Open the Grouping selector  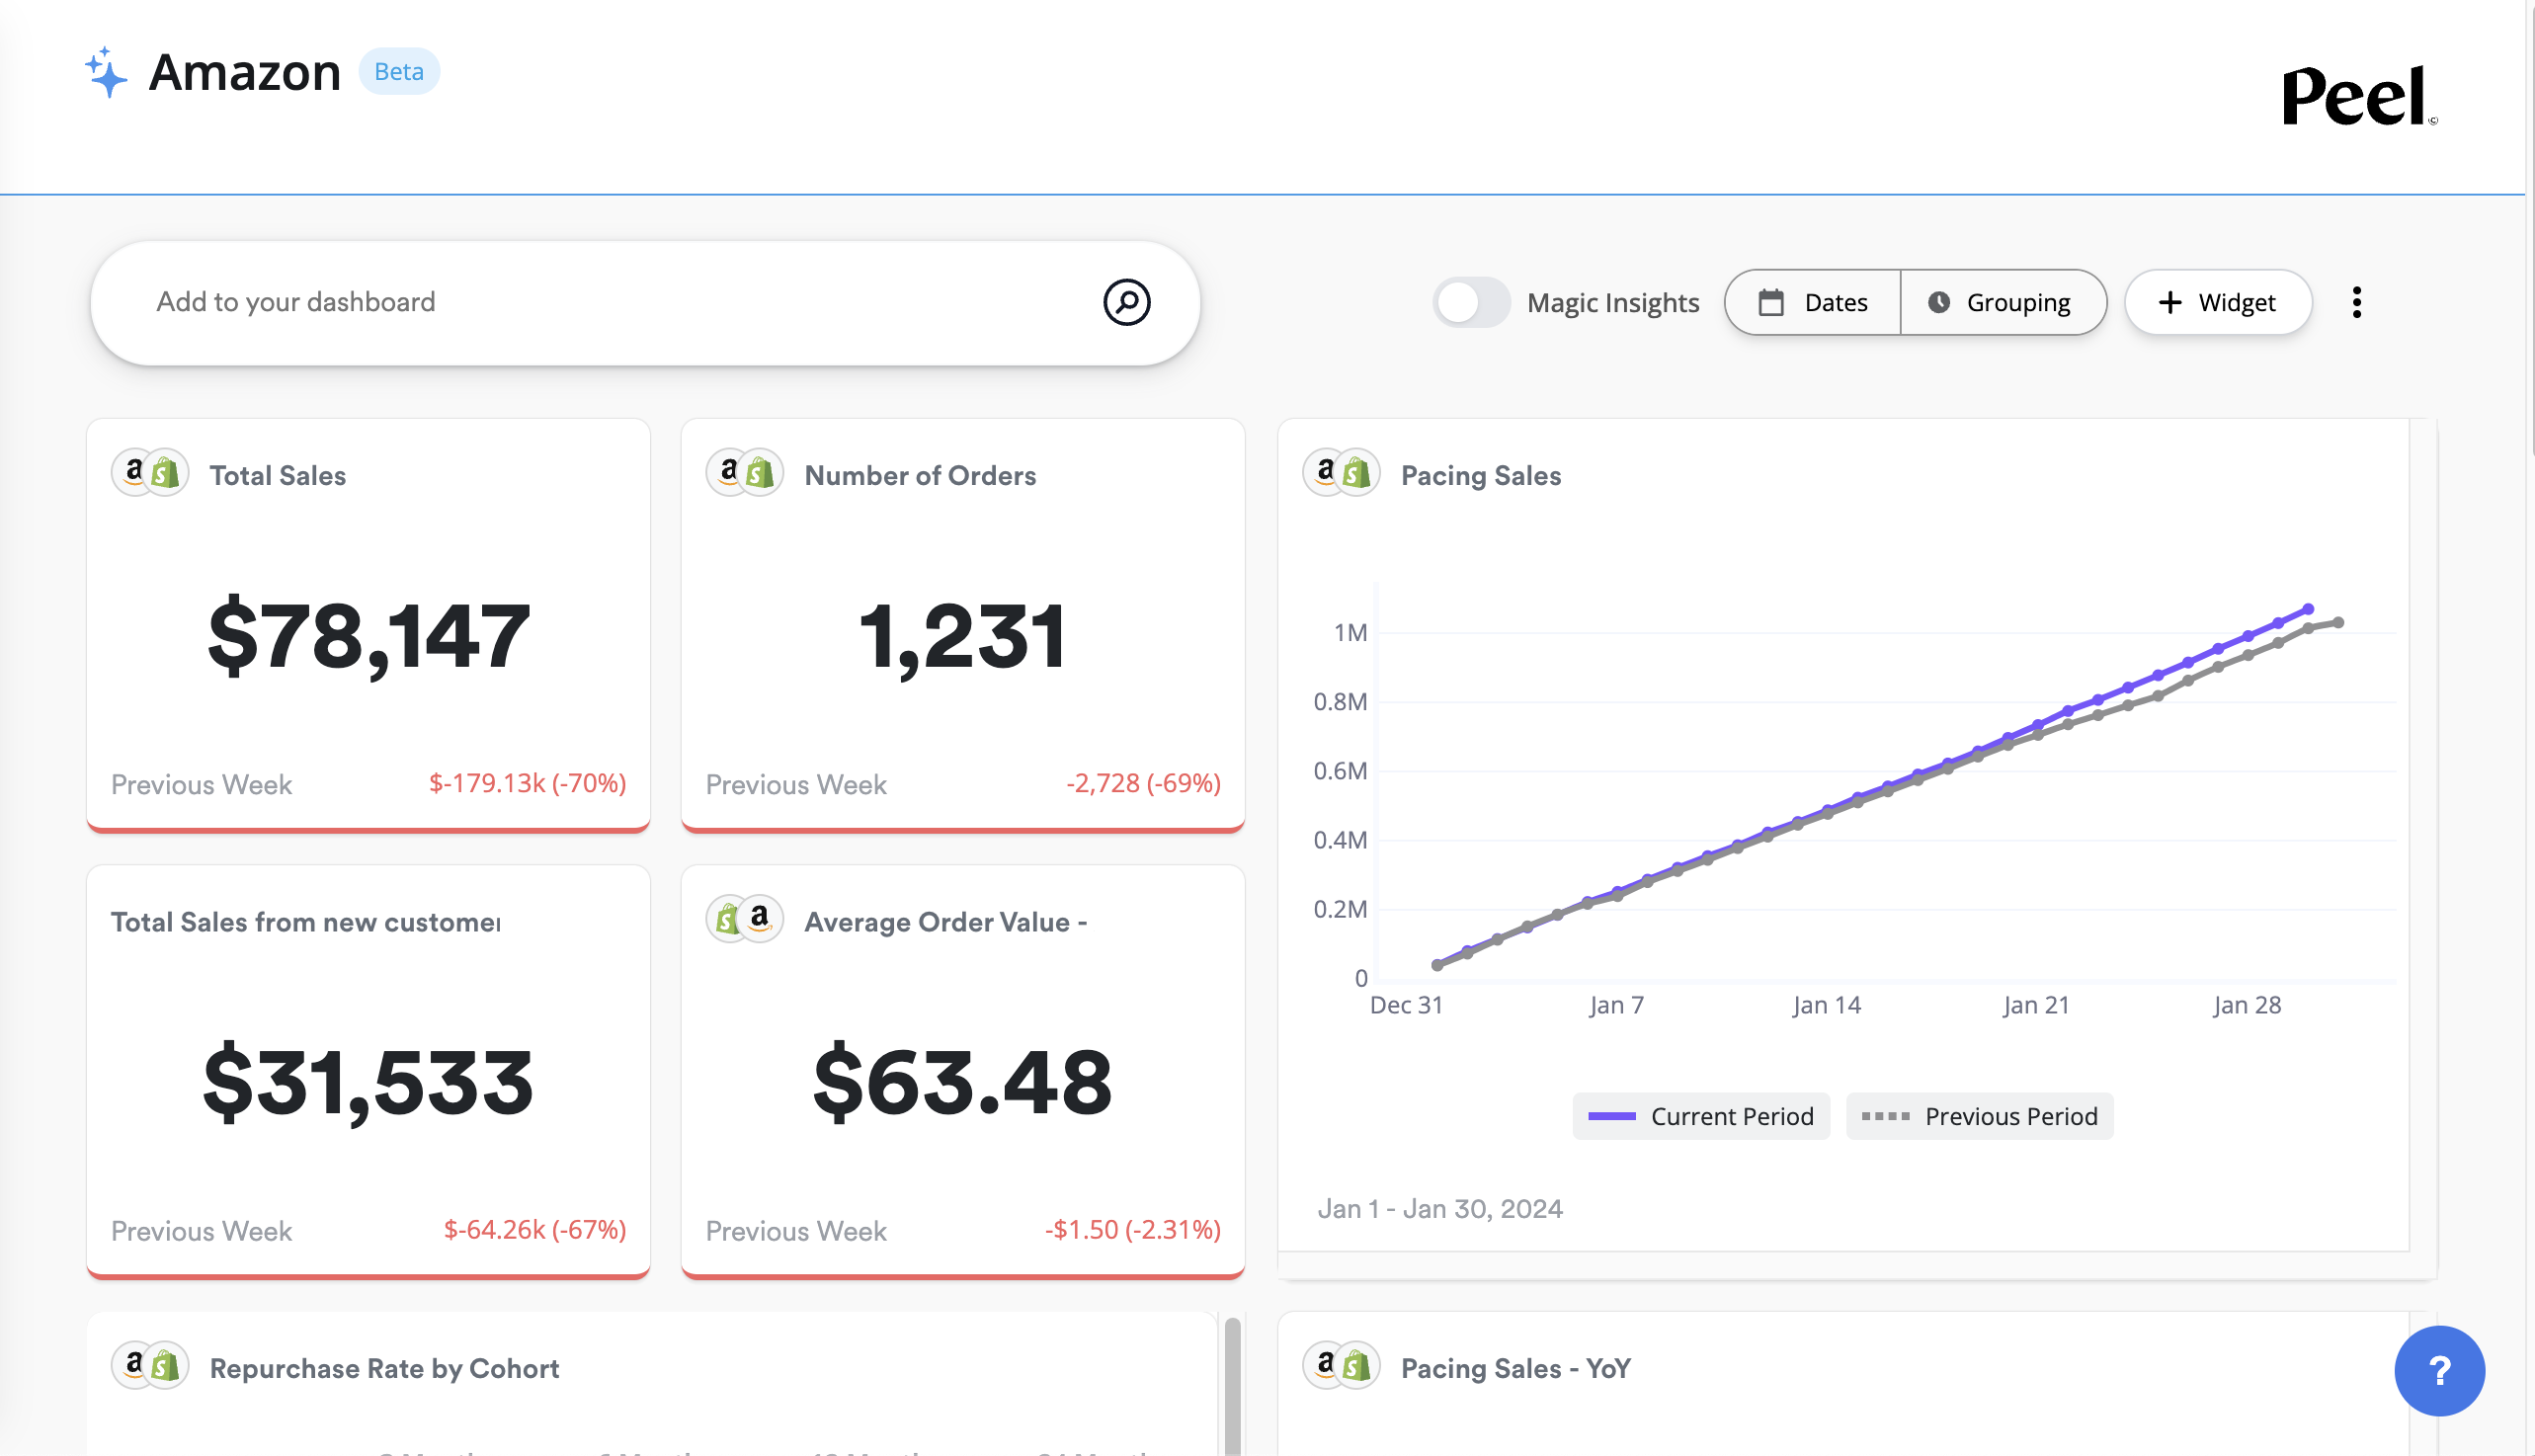coord(2004,302)
